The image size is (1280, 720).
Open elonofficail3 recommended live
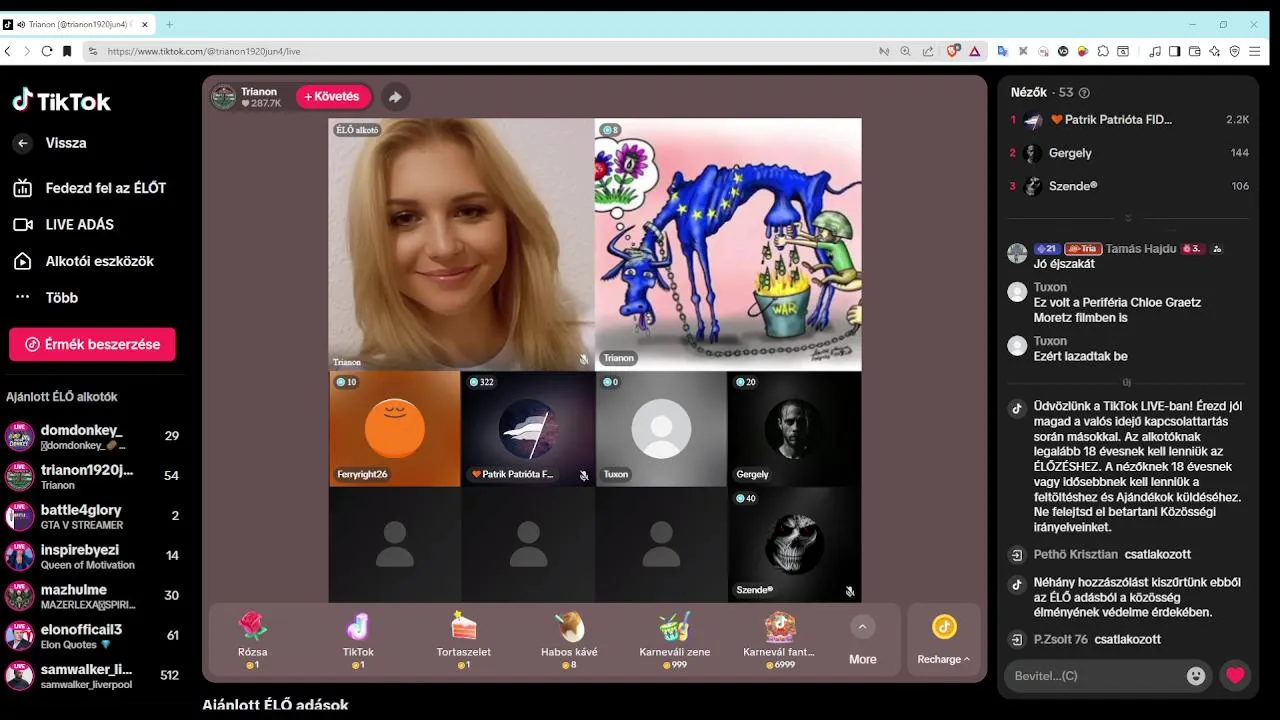pos(92,636)
